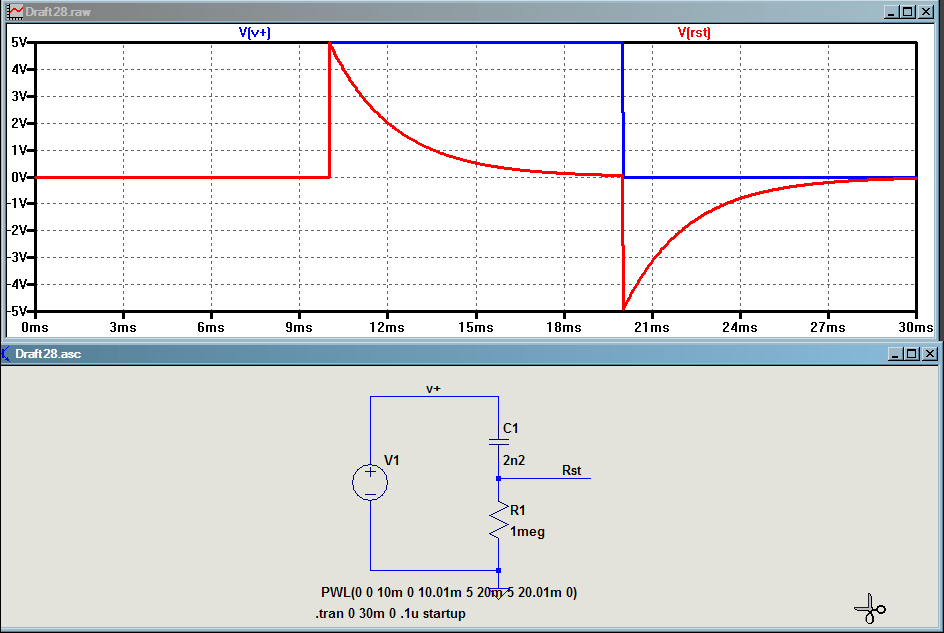Click the 1V vertical axis label

[19, 150]
